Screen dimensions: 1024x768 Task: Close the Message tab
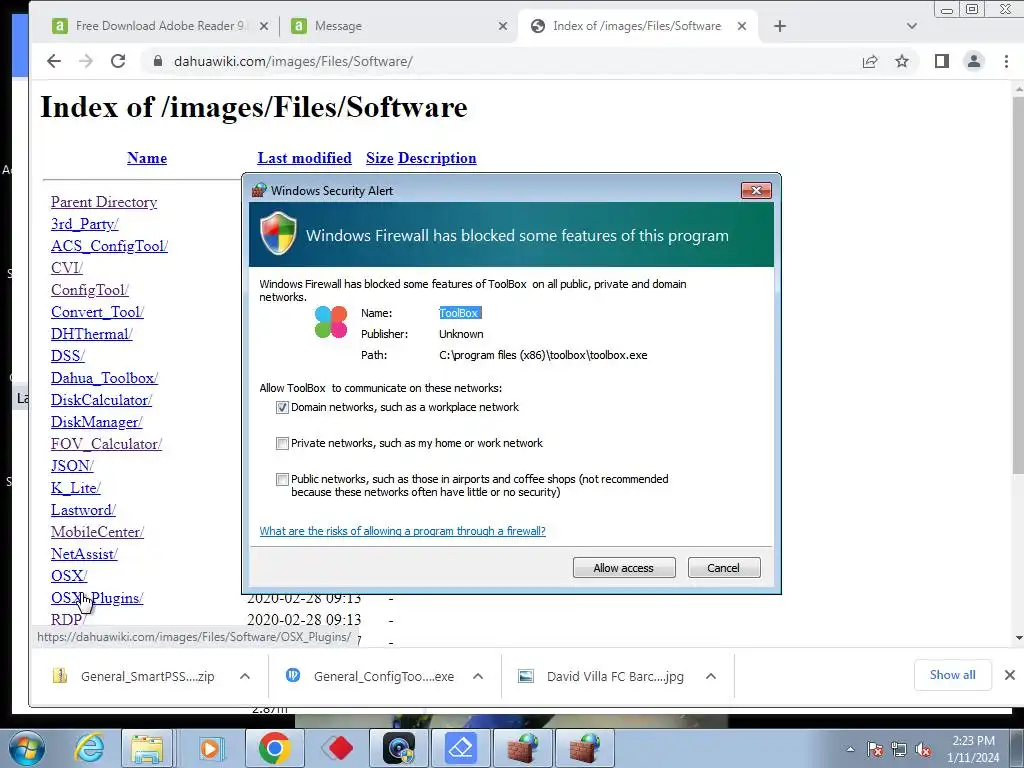click(503, 26)
